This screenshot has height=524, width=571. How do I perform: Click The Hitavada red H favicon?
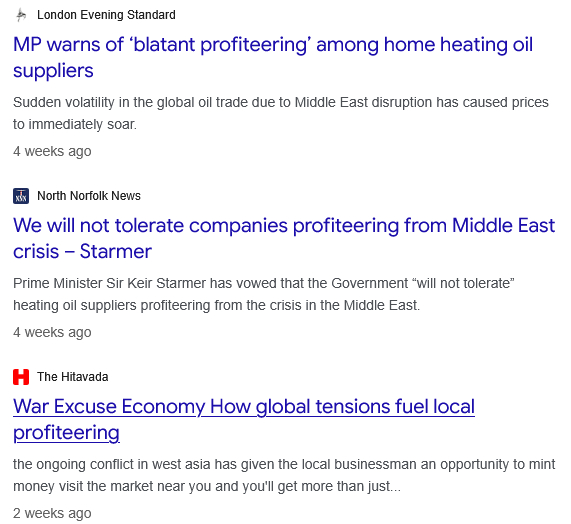[21, 377]
